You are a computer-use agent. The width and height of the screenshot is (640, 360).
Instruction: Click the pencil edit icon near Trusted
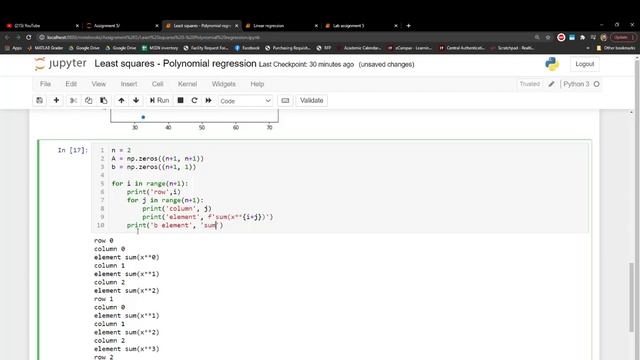point(551,84)
